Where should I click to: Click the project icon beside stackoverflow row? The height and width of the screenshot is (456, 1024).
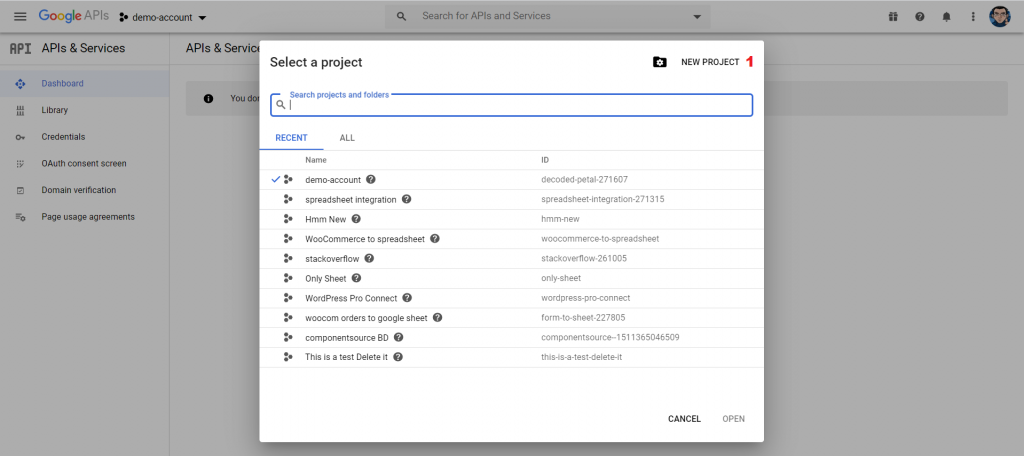coord(288,258)
